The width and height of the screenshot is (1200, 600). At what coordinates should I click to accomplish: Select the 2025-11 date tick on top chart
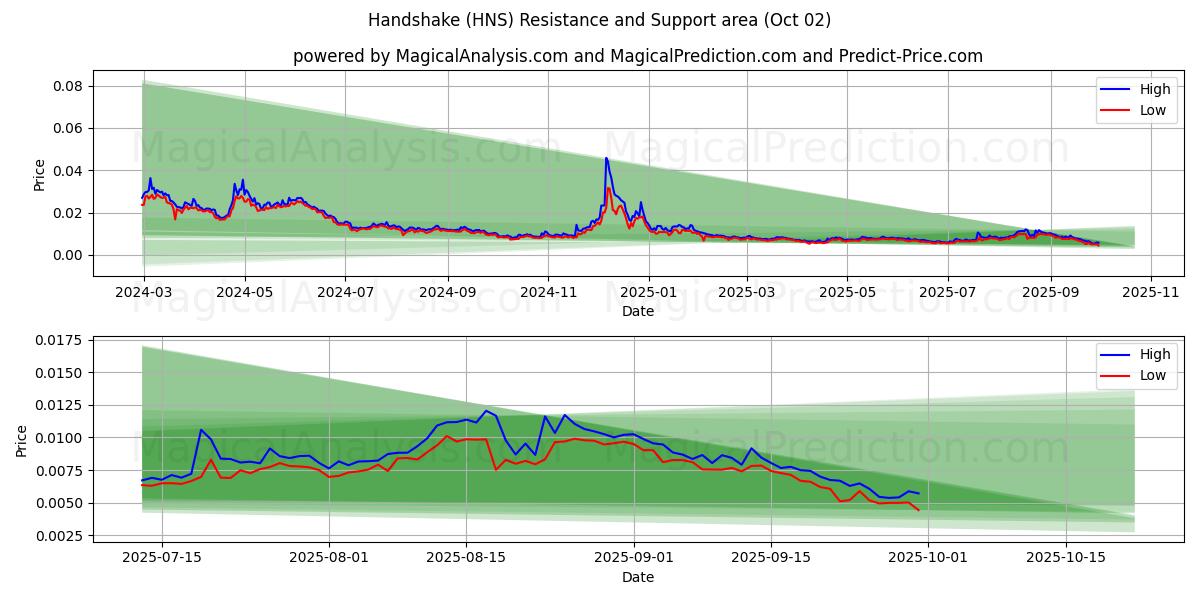point(1151,294)
